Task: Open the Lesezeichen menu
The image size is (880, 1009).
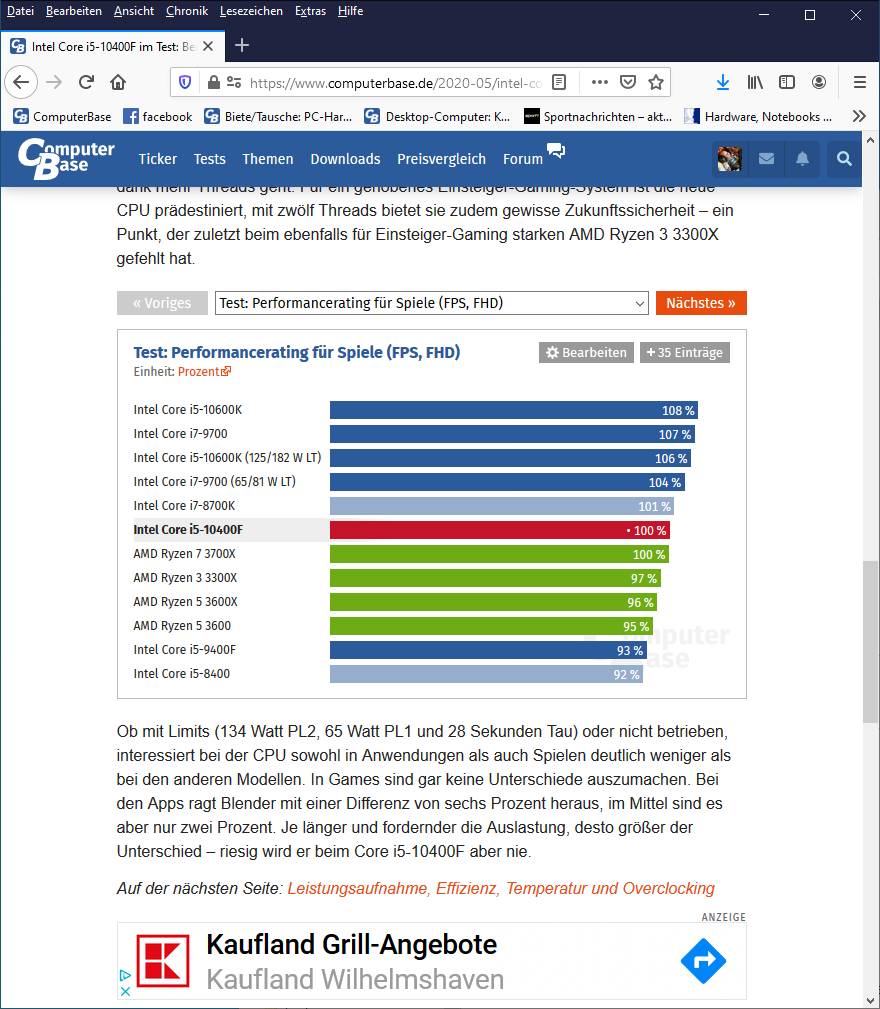Action: [251, 11]
